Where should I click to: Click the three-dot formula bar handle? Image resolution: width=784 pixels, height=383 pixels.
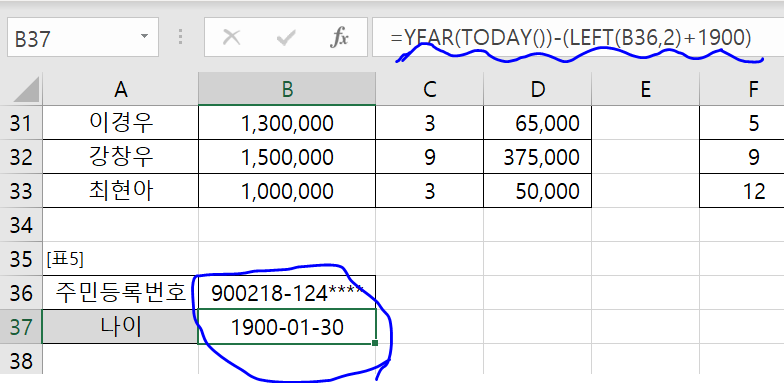(x=181, y=37)
